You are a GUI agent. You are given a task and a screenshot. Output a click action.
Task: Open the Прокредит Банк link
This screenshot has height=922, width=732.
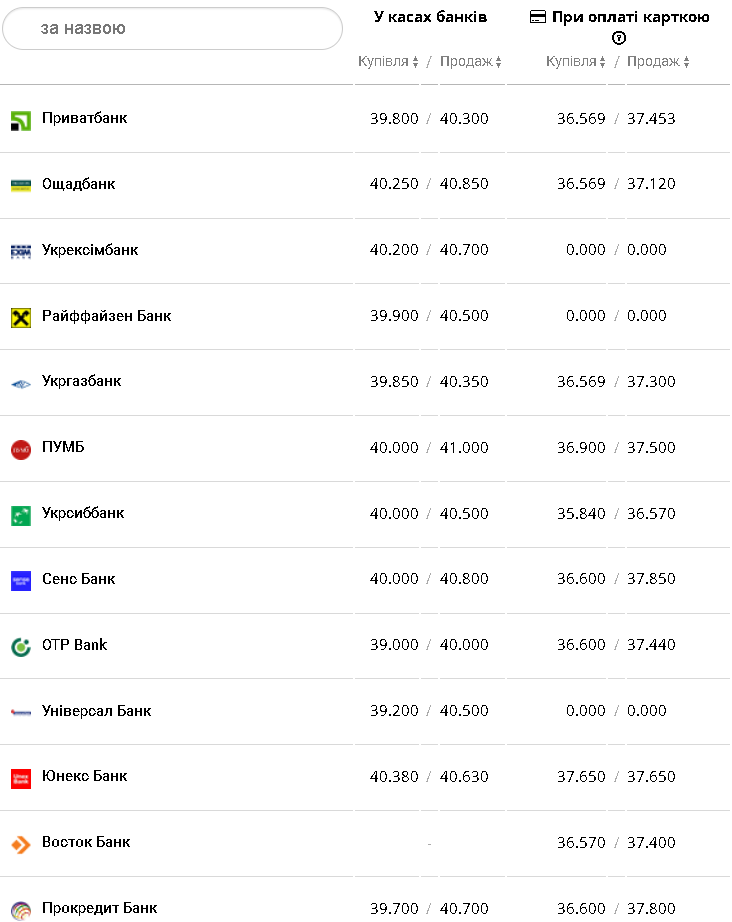coord(100,908)
